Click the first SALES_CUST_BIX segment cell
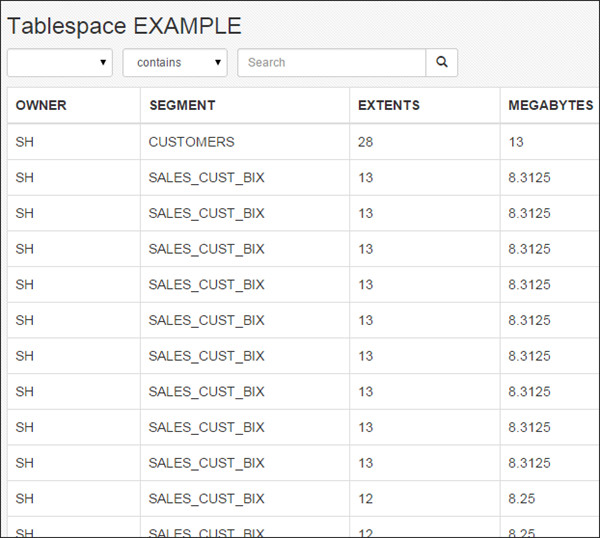 [x=206, y=178]
